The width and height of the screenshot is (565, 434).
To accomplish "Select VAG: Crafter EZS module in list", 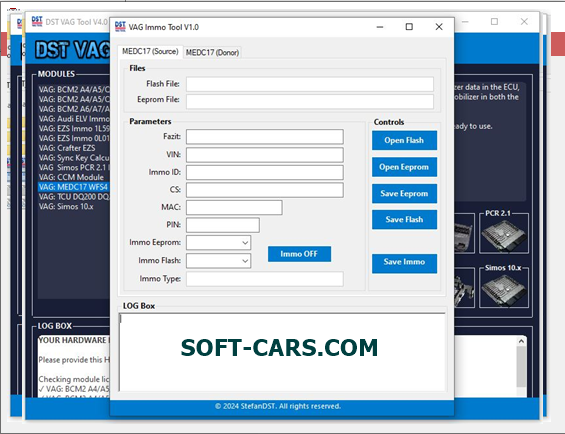I will point(67,148).
